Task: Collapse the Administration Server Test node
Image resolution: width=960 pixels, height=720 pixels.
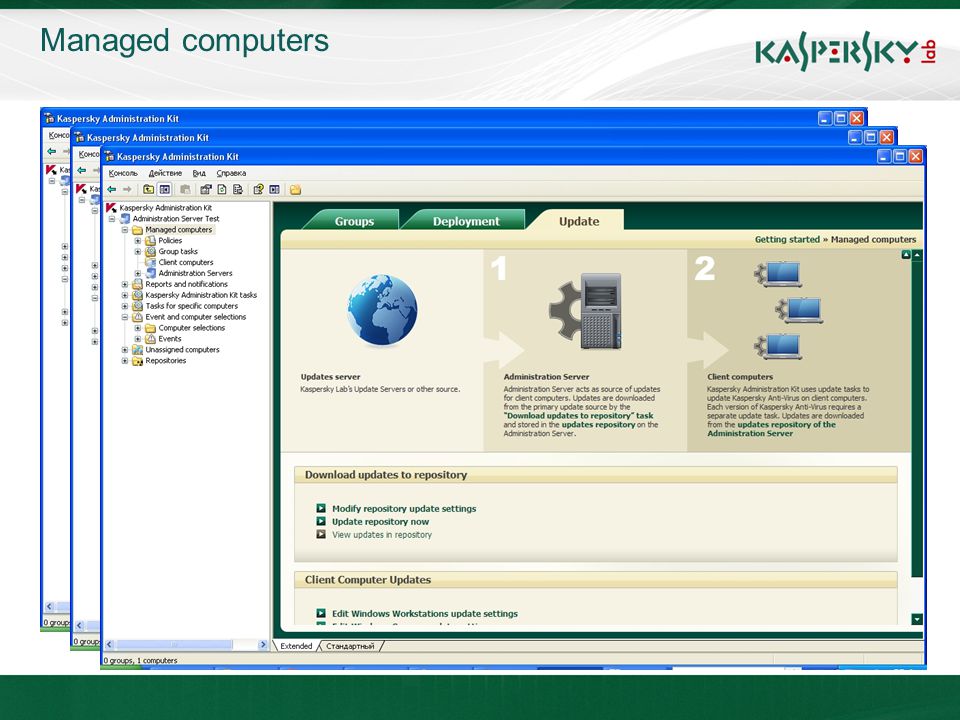Action: 112,219
